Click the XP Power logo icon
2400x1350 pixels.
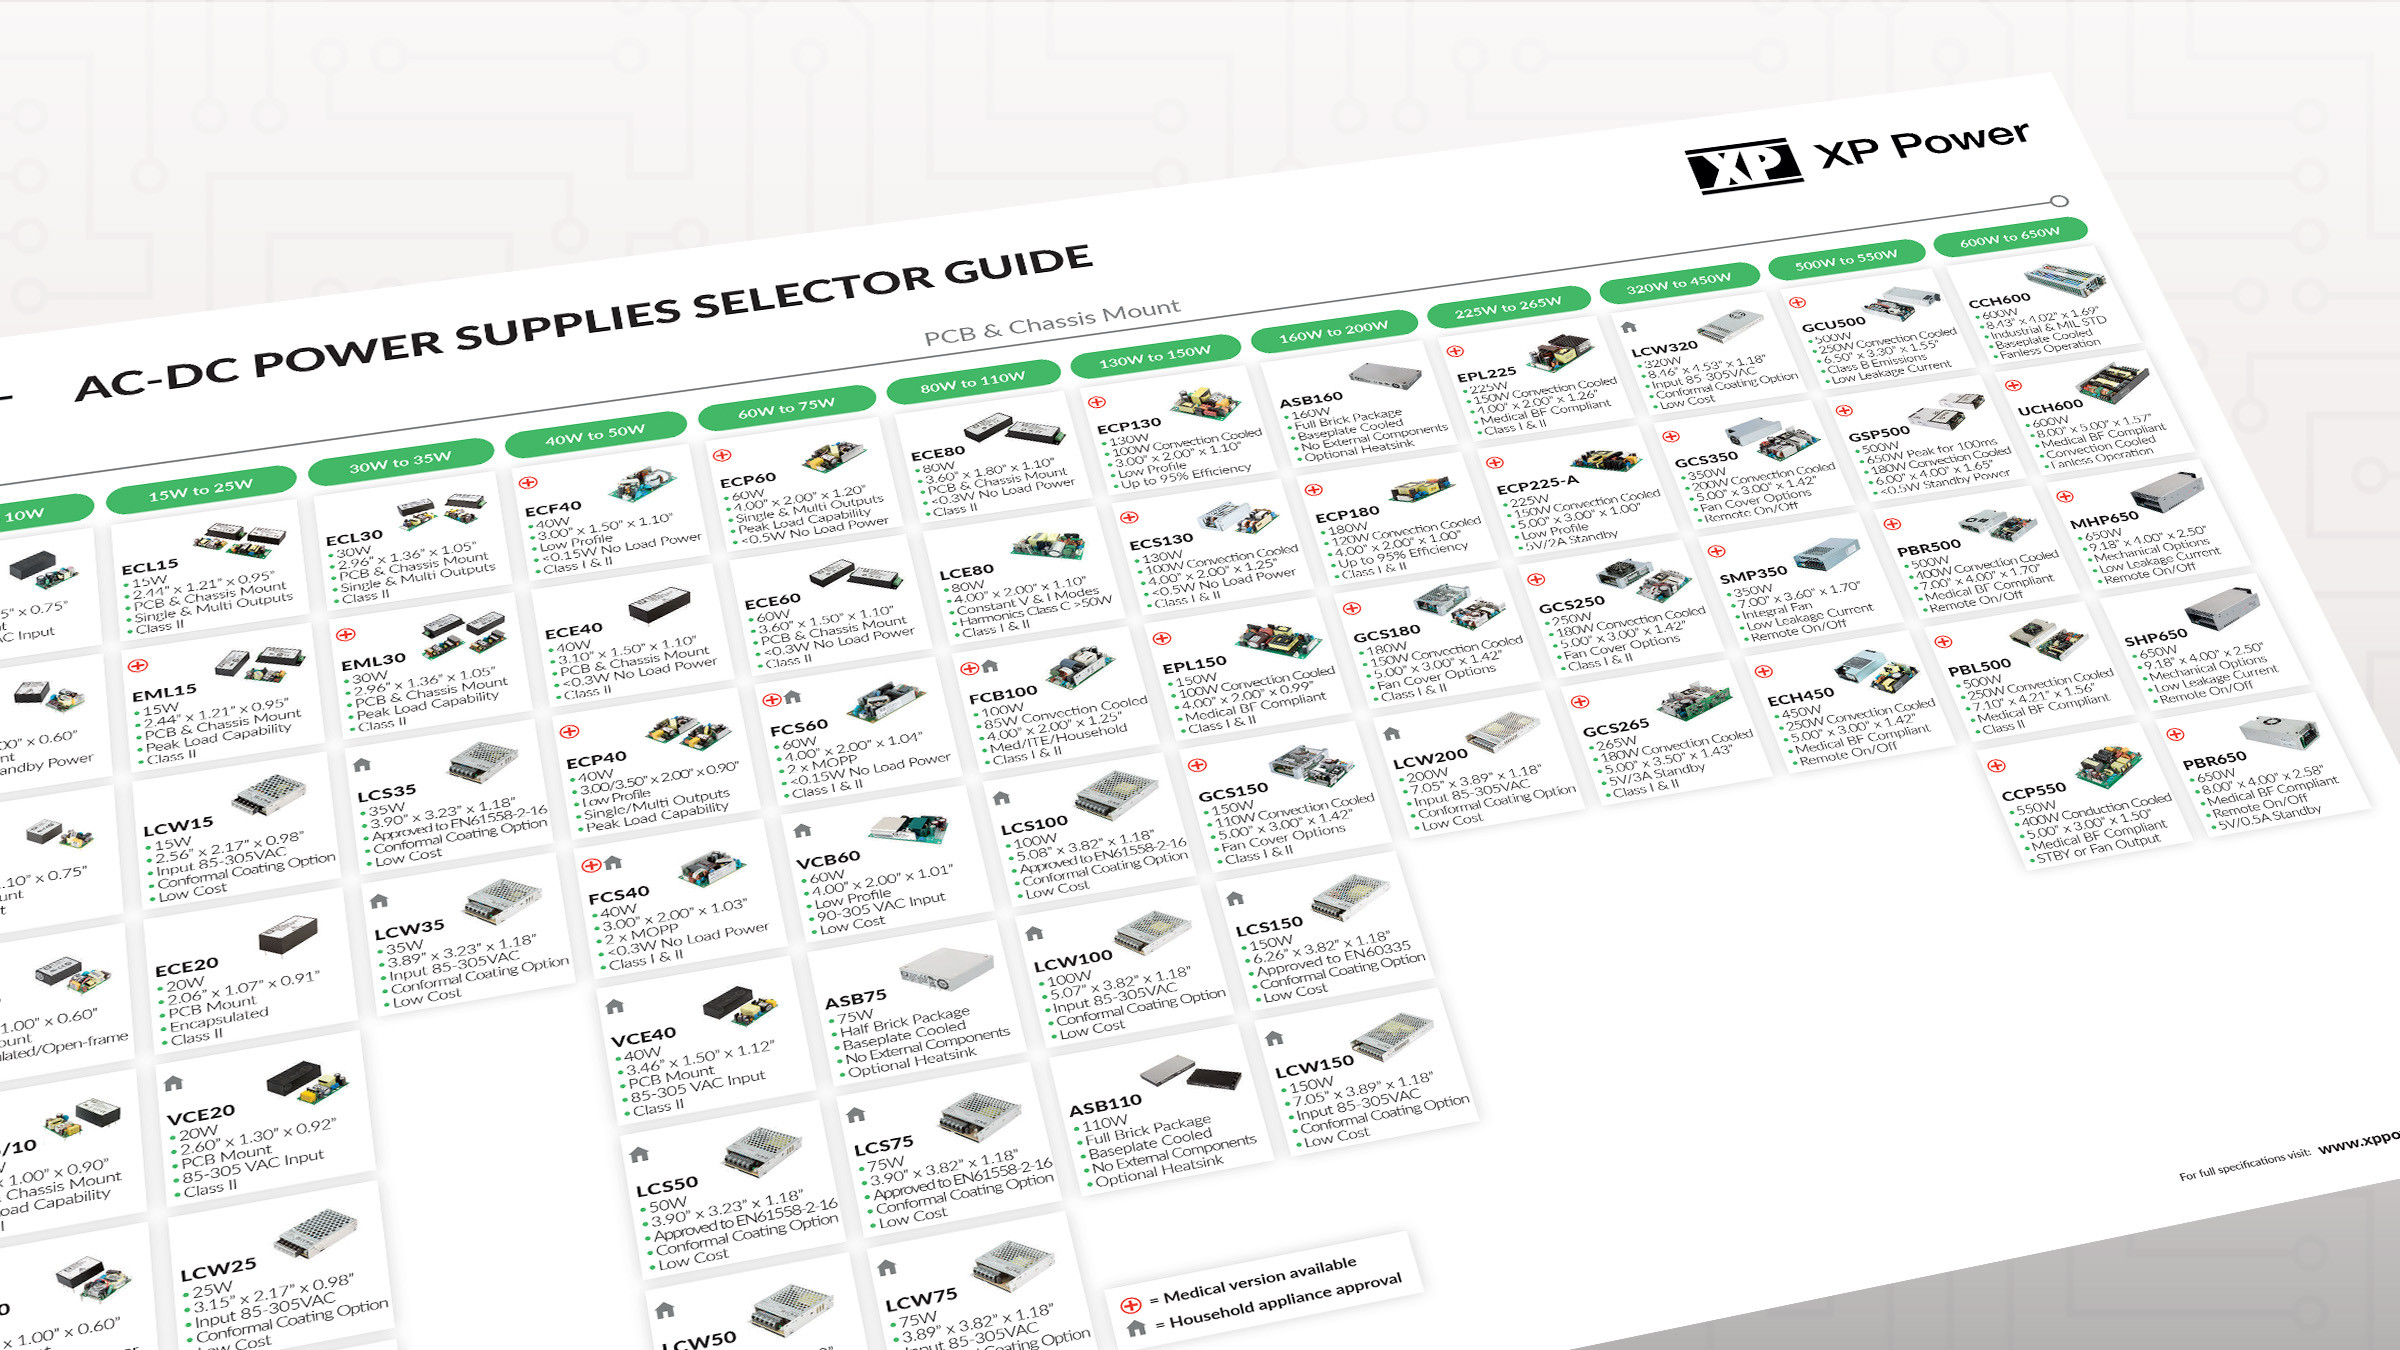pyautogui.click(x=1743, y=164)
